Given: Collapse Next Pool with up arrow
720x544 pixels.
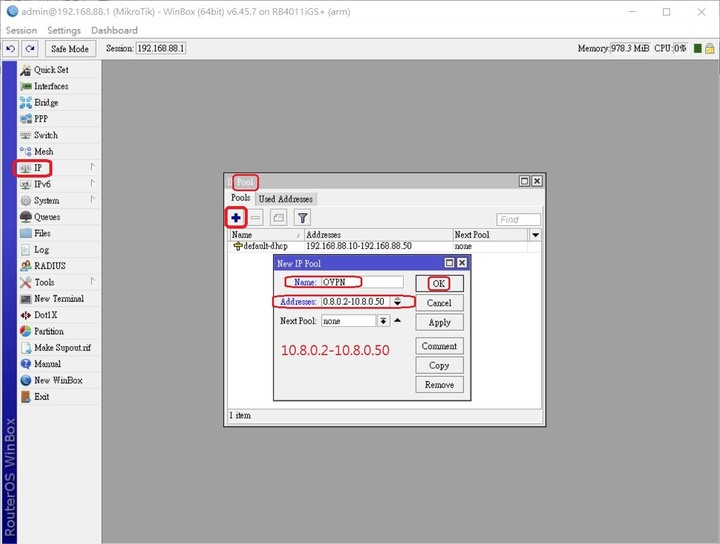Looking at the screenshot, I should point(398,320).
